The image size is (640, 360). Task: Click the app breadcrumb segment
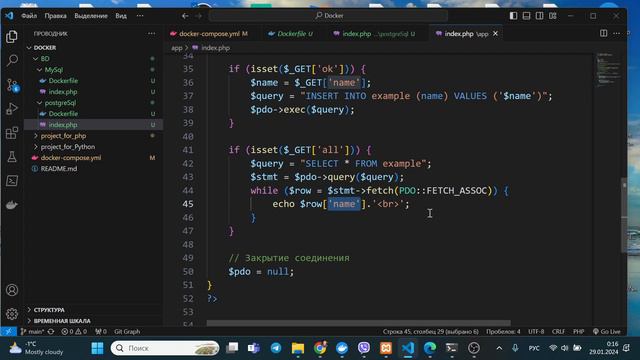(x=177, y=48)
